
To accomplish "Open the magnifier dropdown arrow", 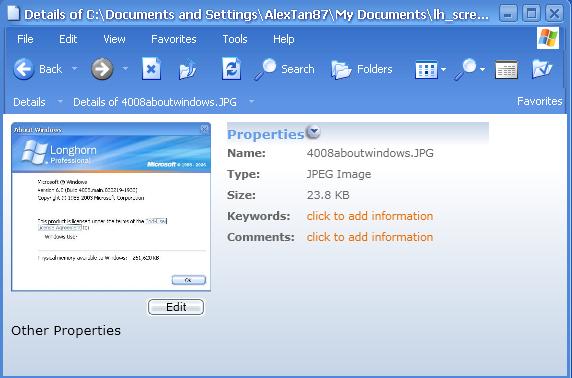I will tap(482, 69).
